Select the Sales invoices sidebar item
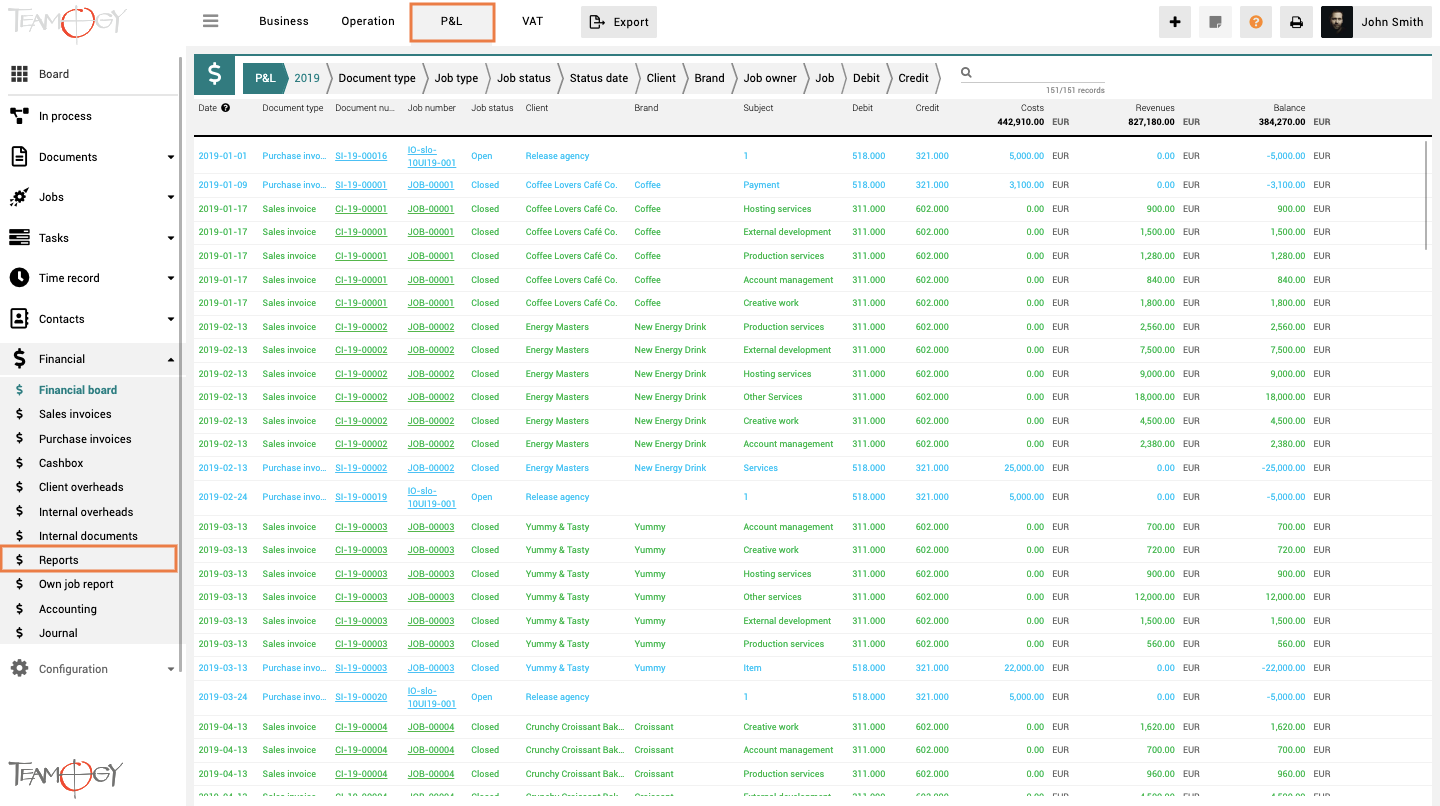The width and height of the screenshot is (1440, 806). pyautogui.click(x=75, y=414)
